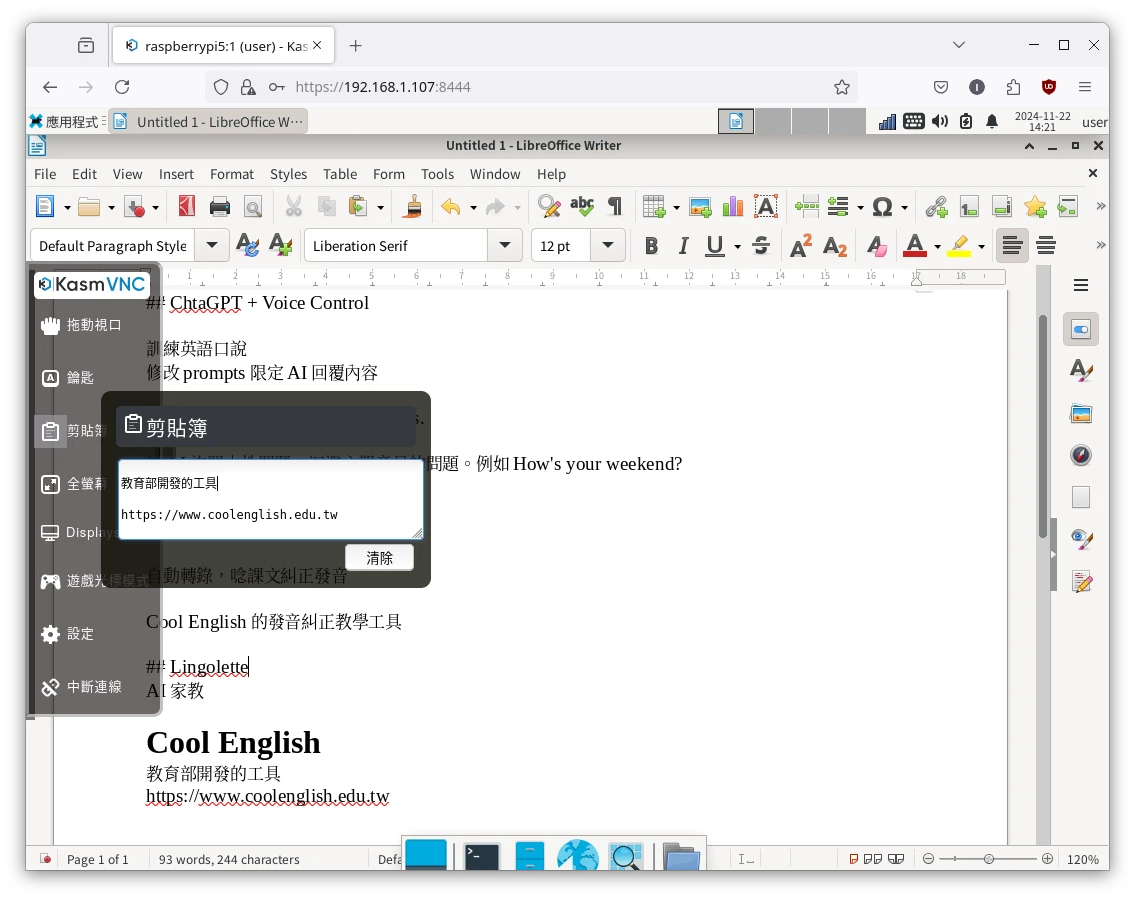Toggle formatting marks pilcrow button
This screenshot has width=1135, height=899.
615,207
